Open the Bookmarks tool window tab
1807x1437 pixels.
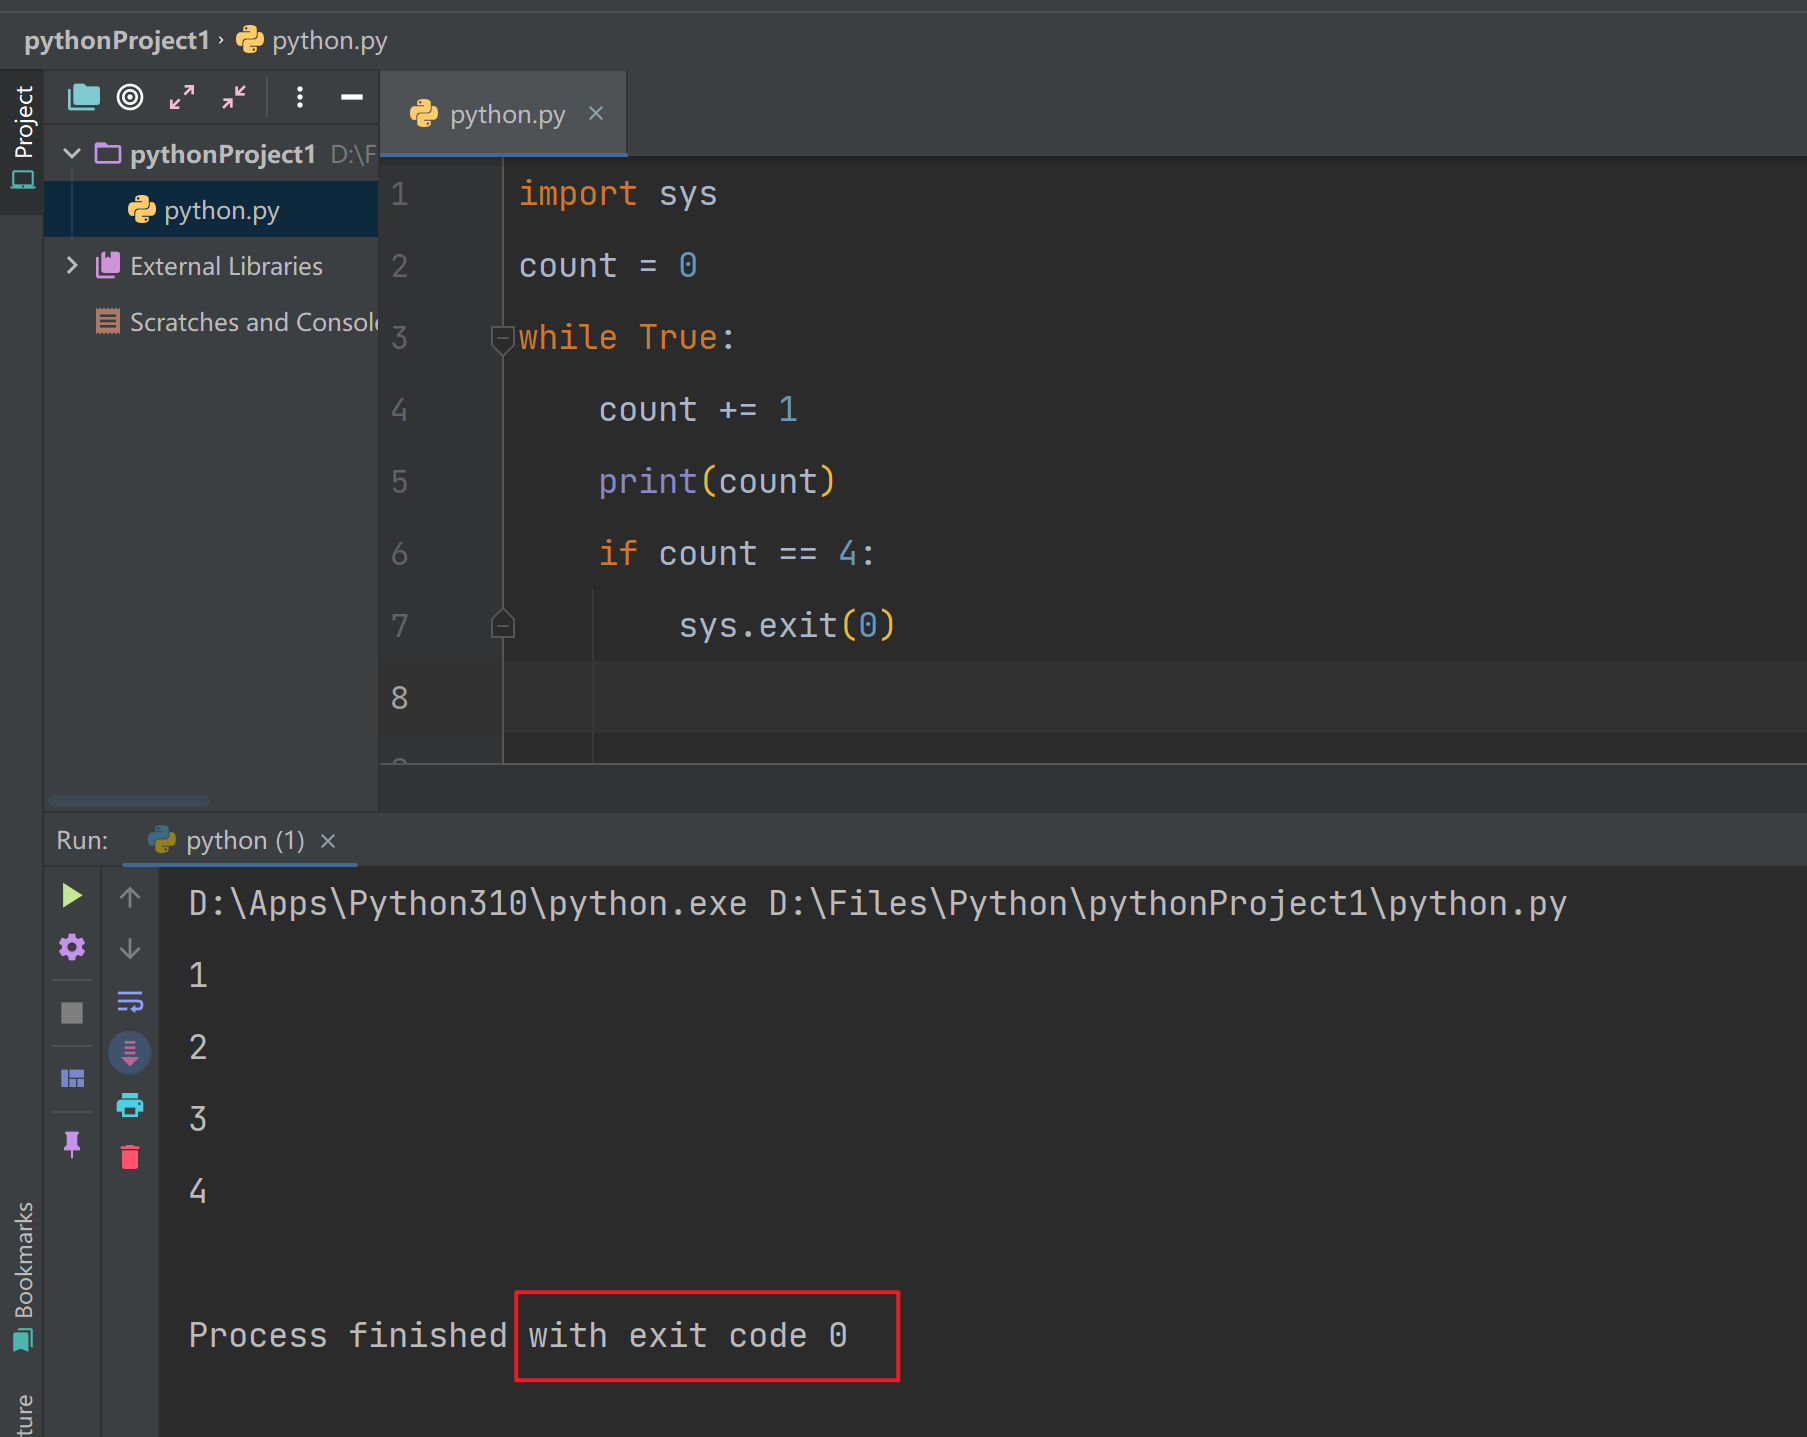tap(22, 1276)
